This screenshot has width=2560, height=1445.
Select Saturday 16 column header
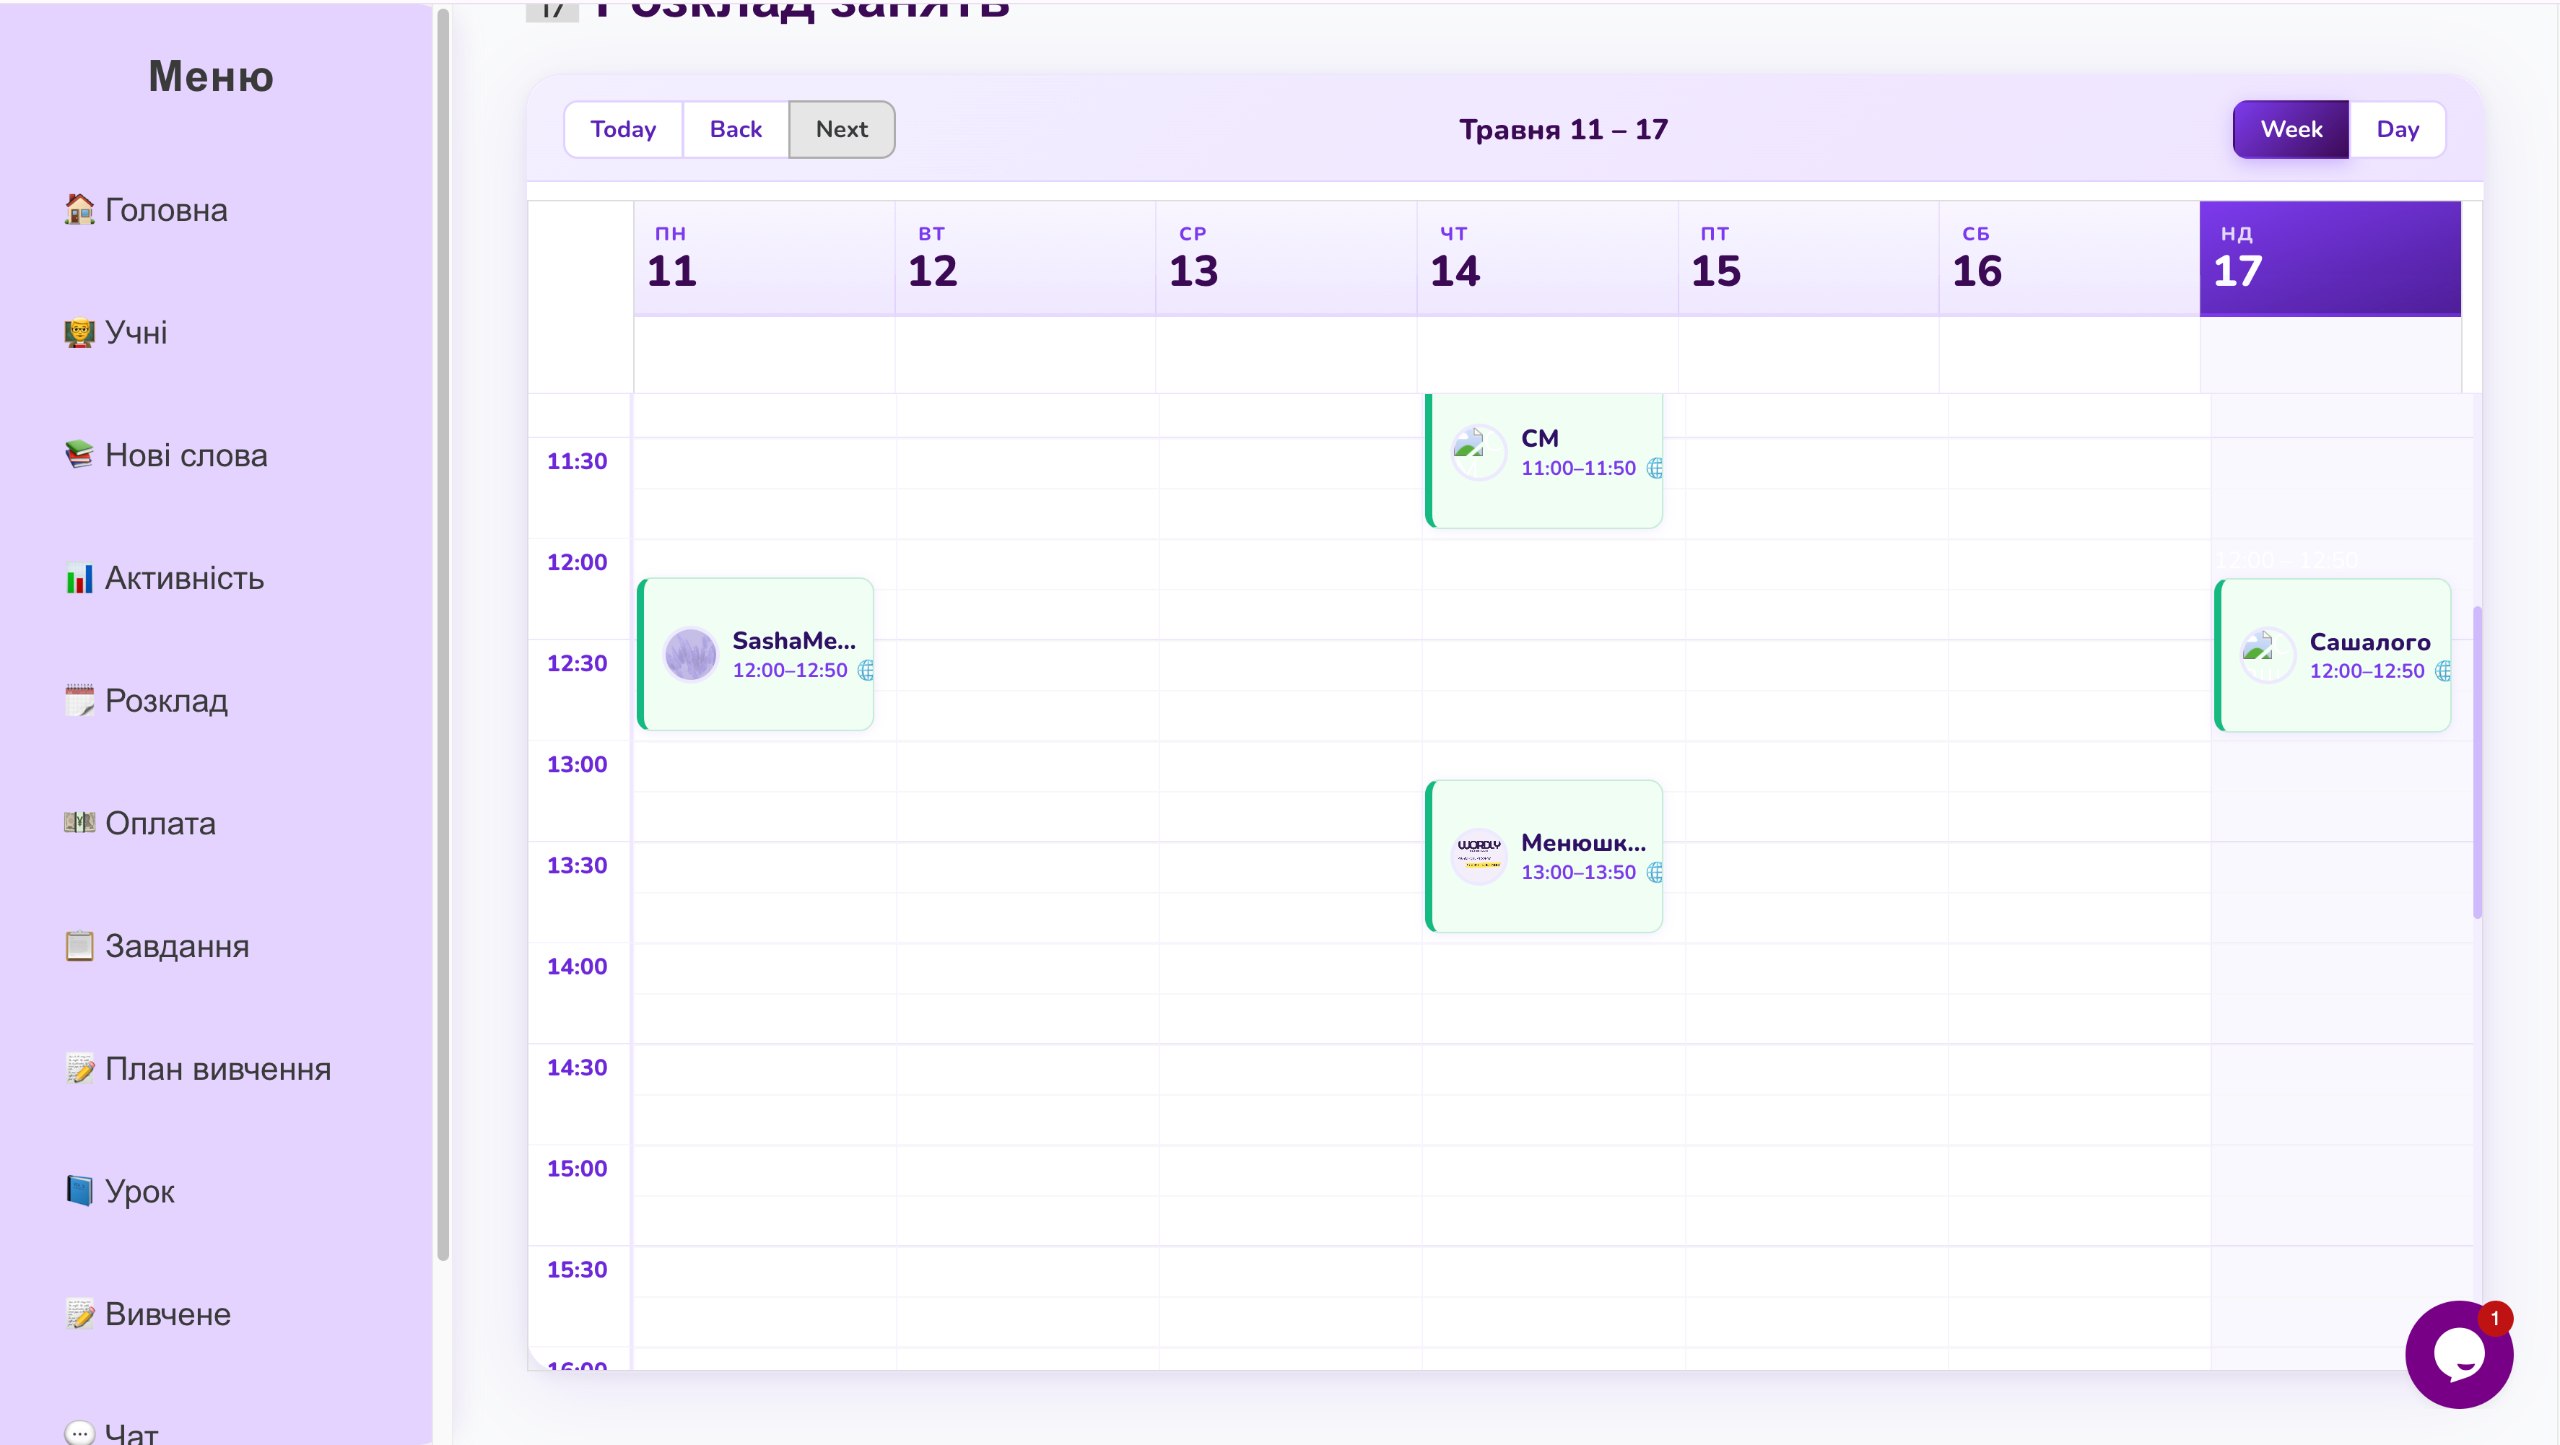[x=2069, y=259]
